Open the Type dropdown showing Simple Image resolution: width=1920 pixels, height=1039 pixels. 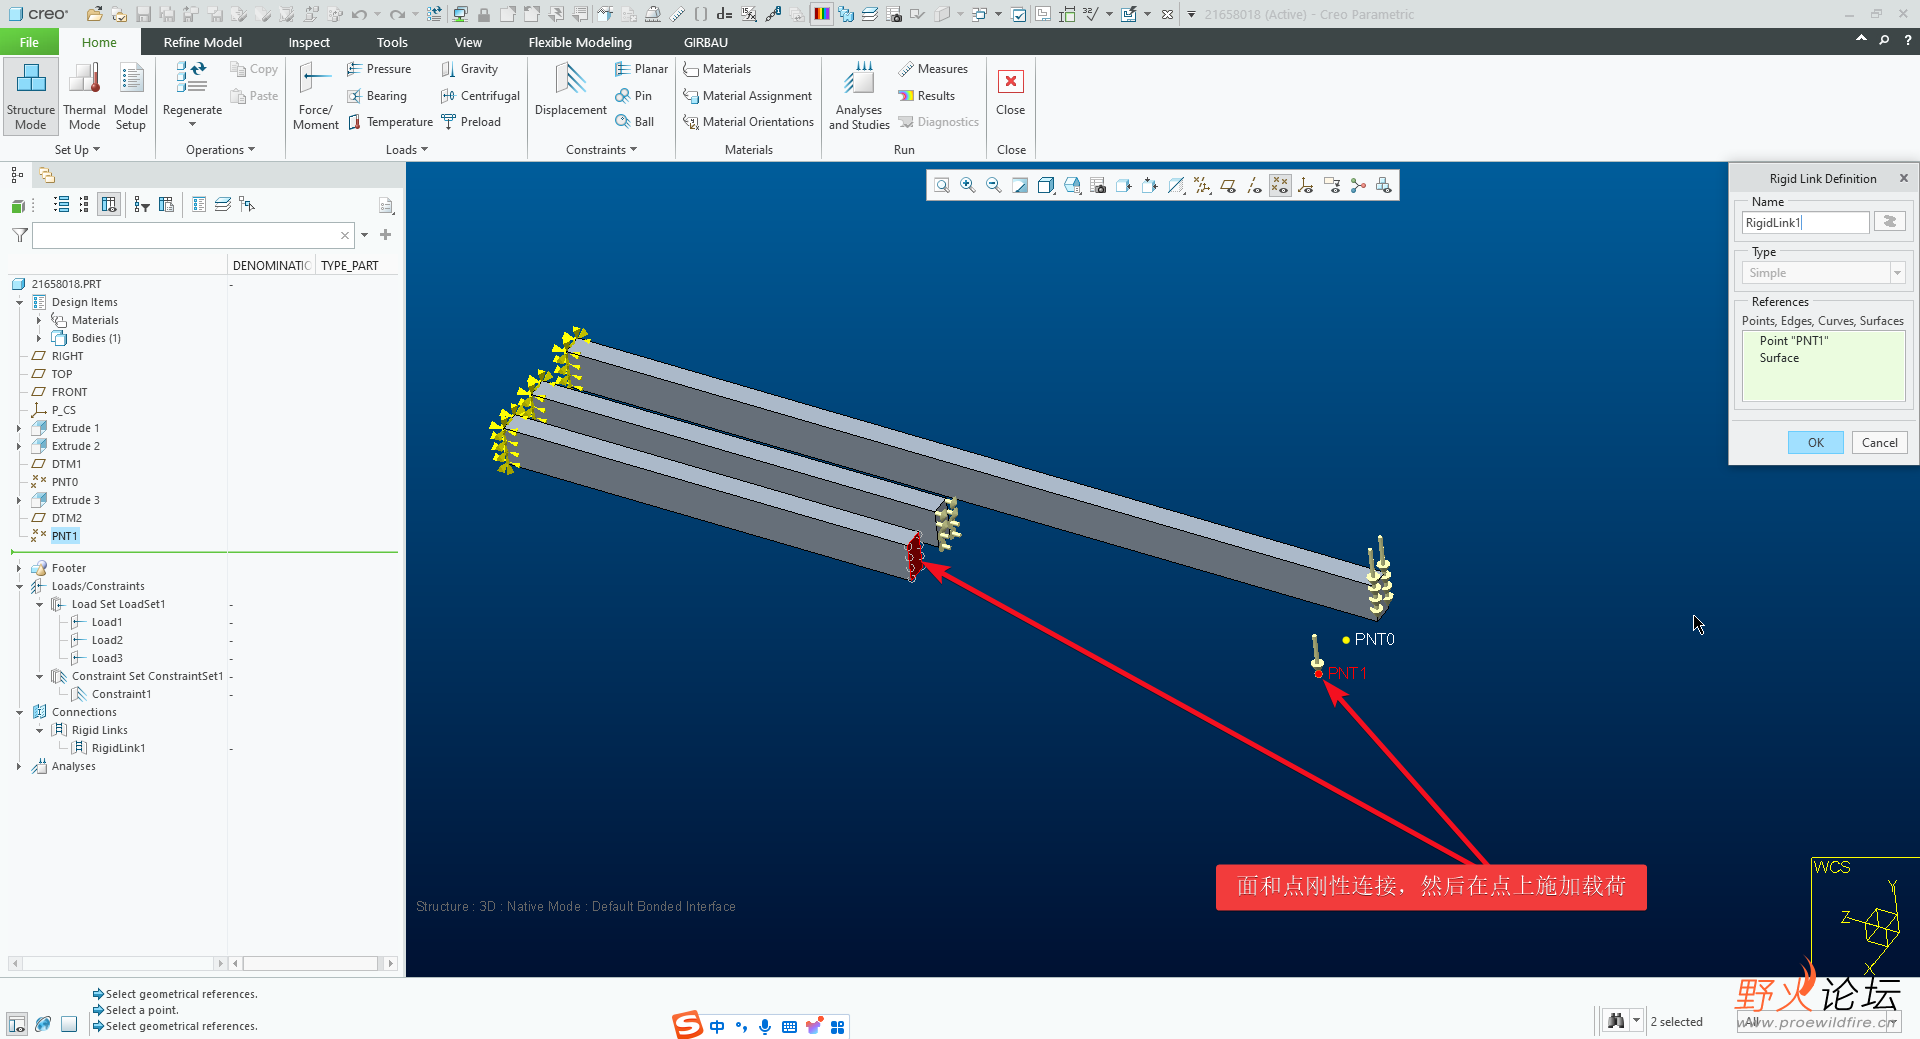(x=1896, y=273)
